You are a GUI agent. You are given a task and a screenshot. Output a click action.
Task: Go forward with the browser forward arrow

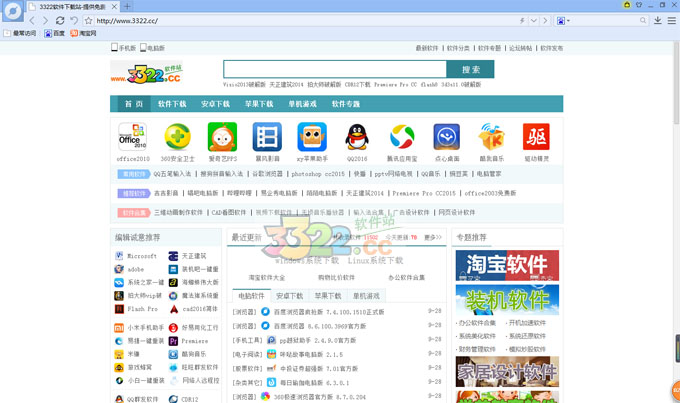click(45, 20)
